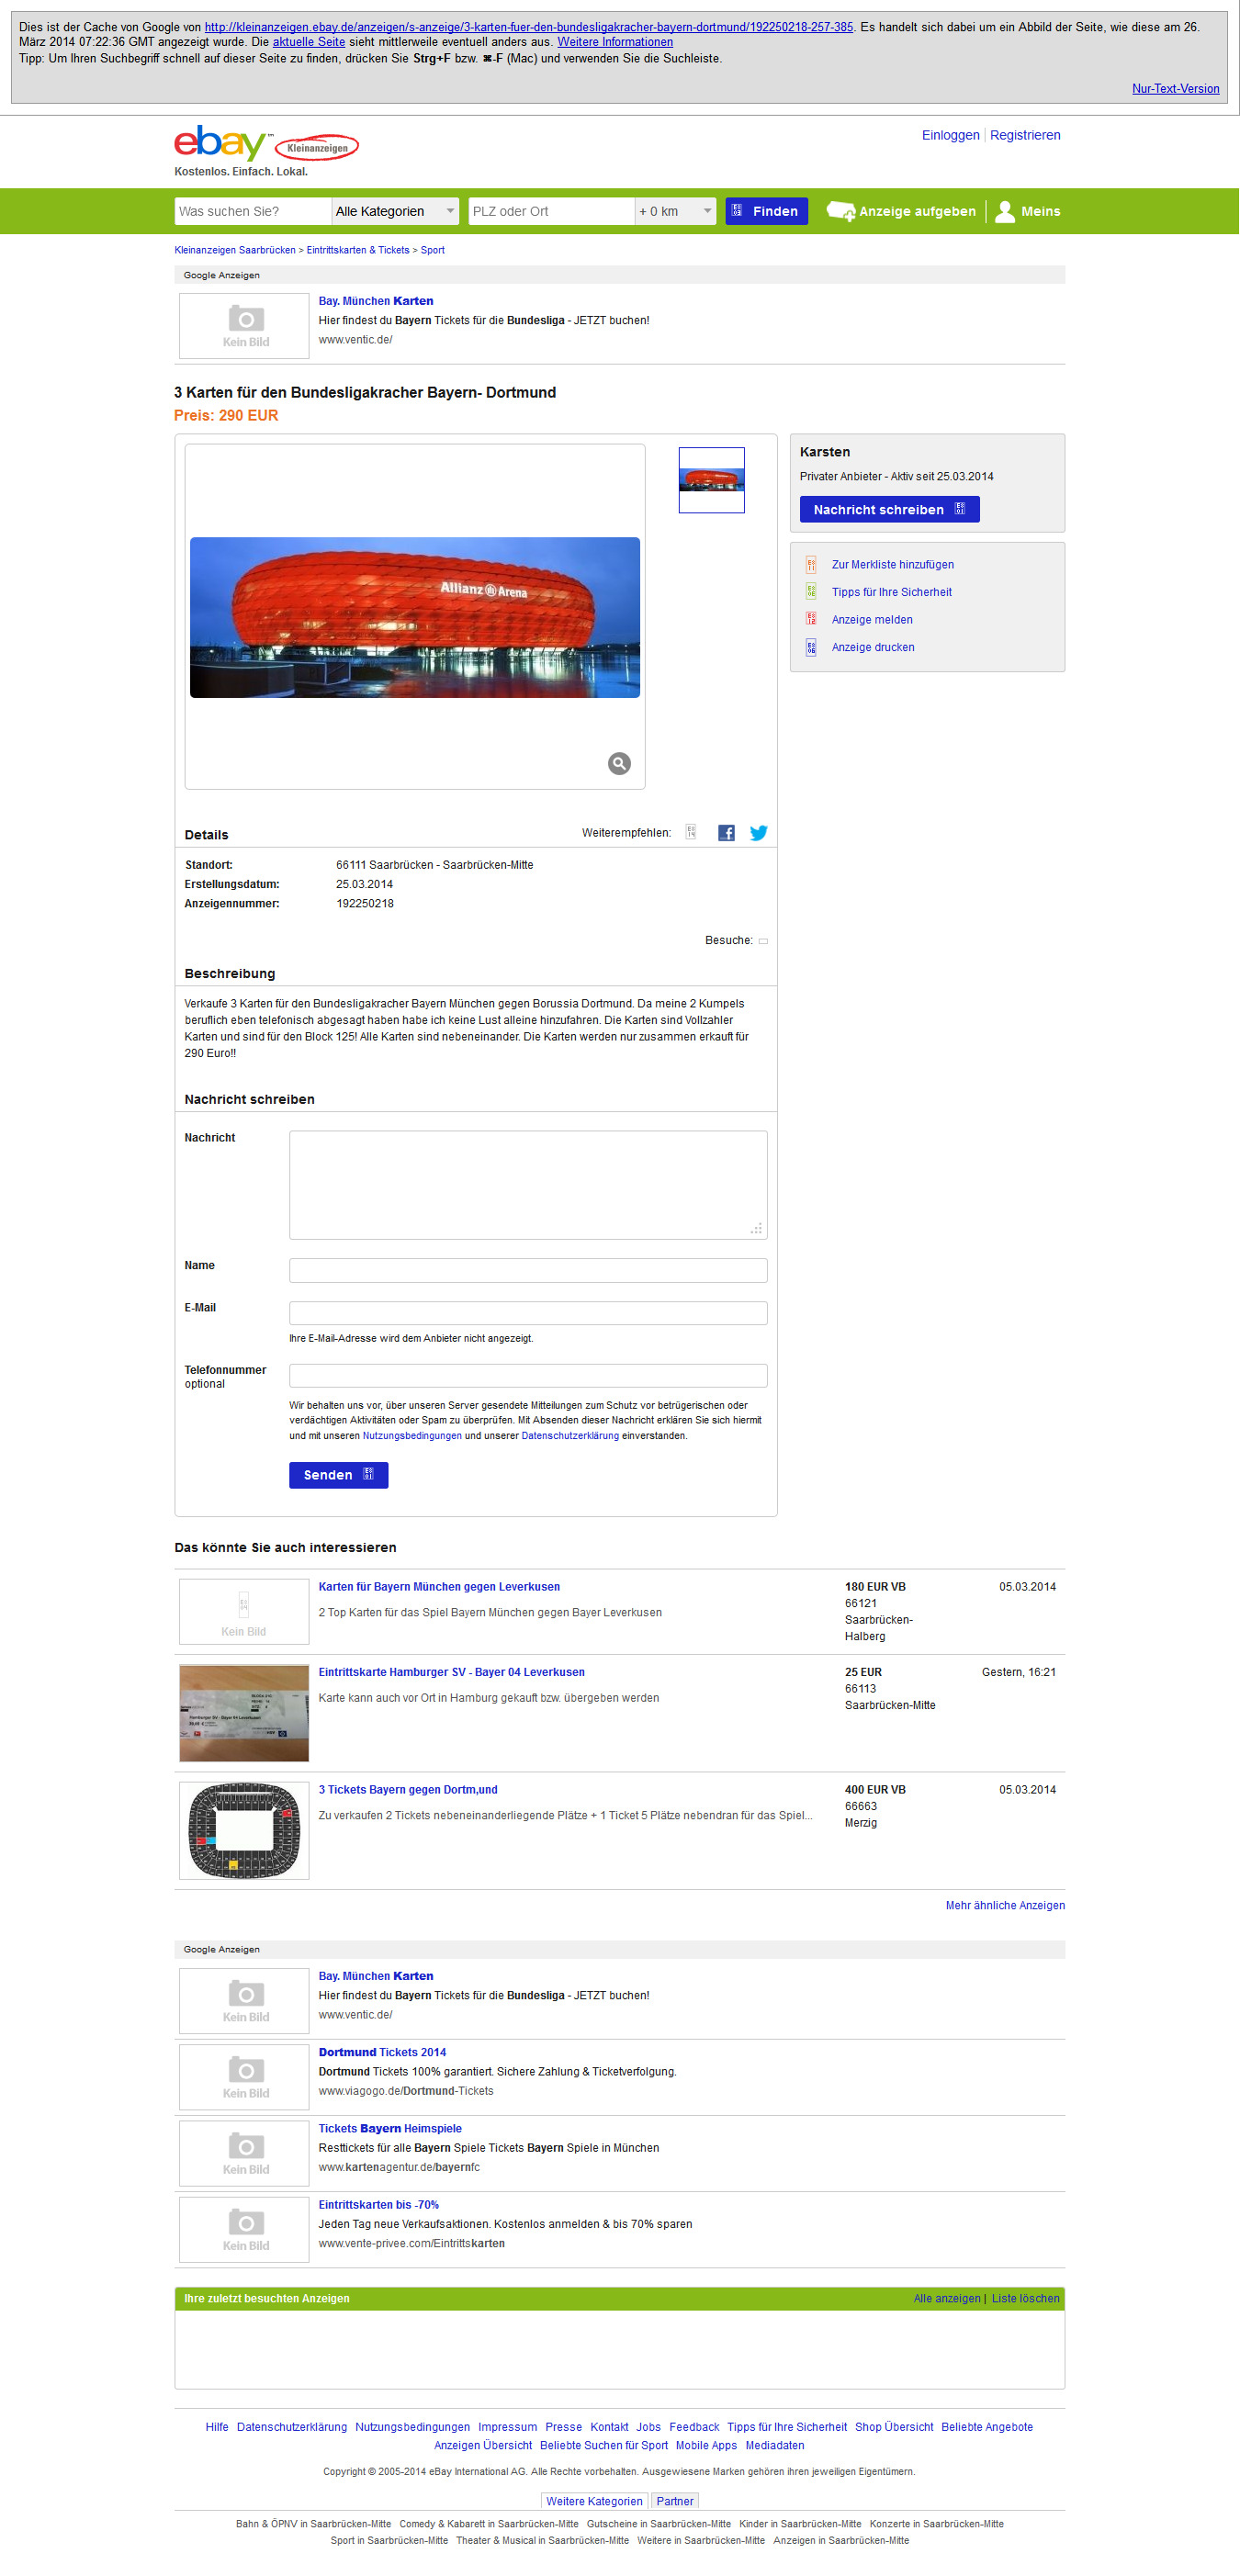Click the Nachricht message textarea
Screen dimensions: 1240x2576
(528, 1185)
